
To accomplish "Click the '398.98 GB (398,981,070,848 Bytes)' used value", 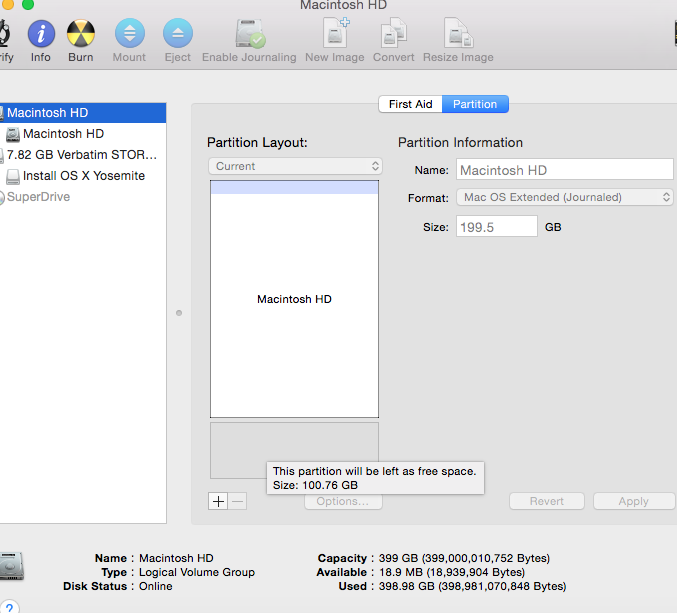I will [x=472, y=586].
